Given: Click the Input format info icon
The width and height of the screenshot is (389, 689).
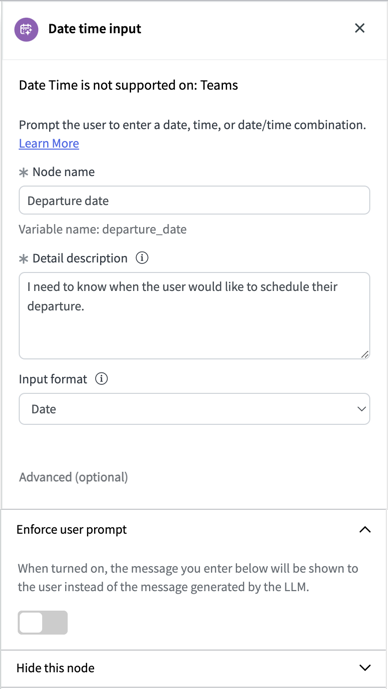Looking at the screenshot, I should tap(101, 379).
